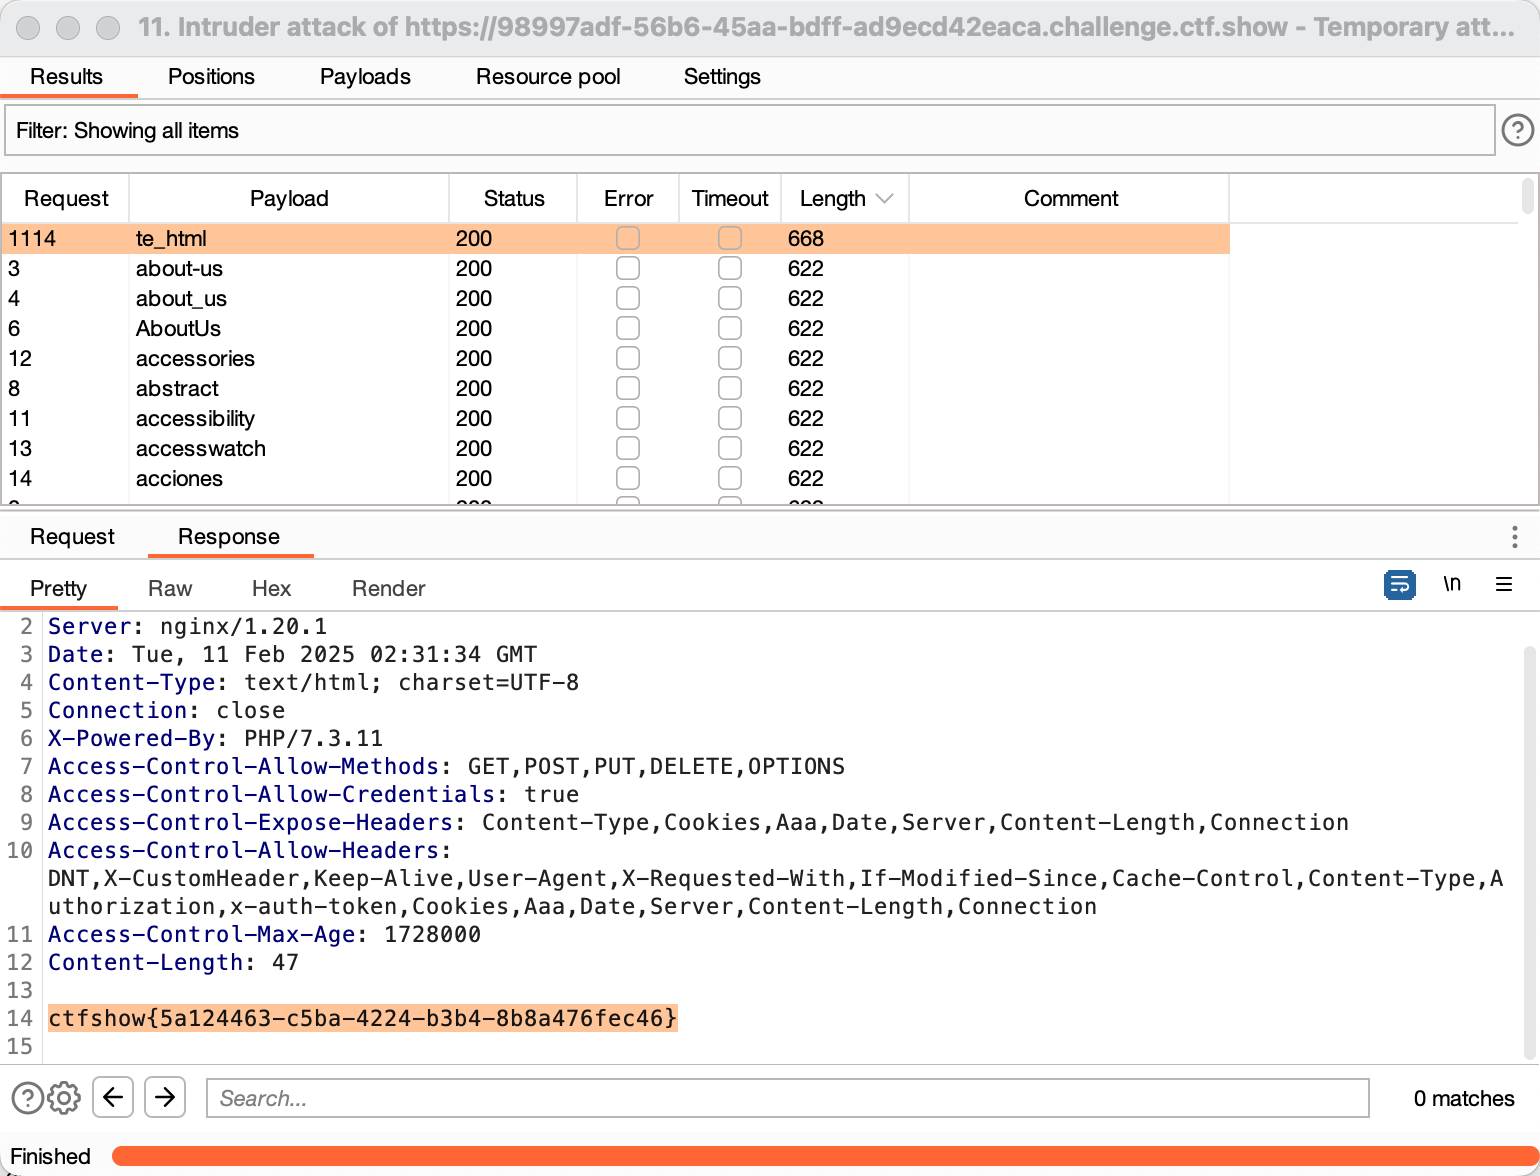The image size is (1540, 1176).
Task: Toggle Error checkbox for abstract row
Action: tap(628, 388)
